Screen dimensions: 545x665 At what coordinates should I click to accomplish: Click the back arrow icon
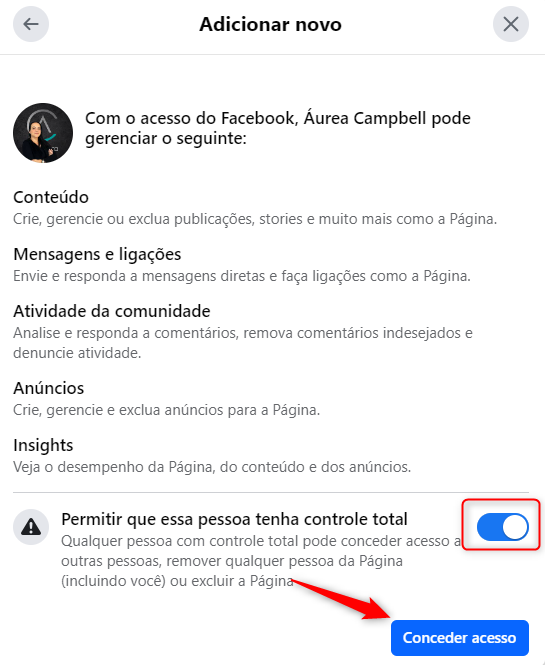pyautogui.click(x=31, y=24)
